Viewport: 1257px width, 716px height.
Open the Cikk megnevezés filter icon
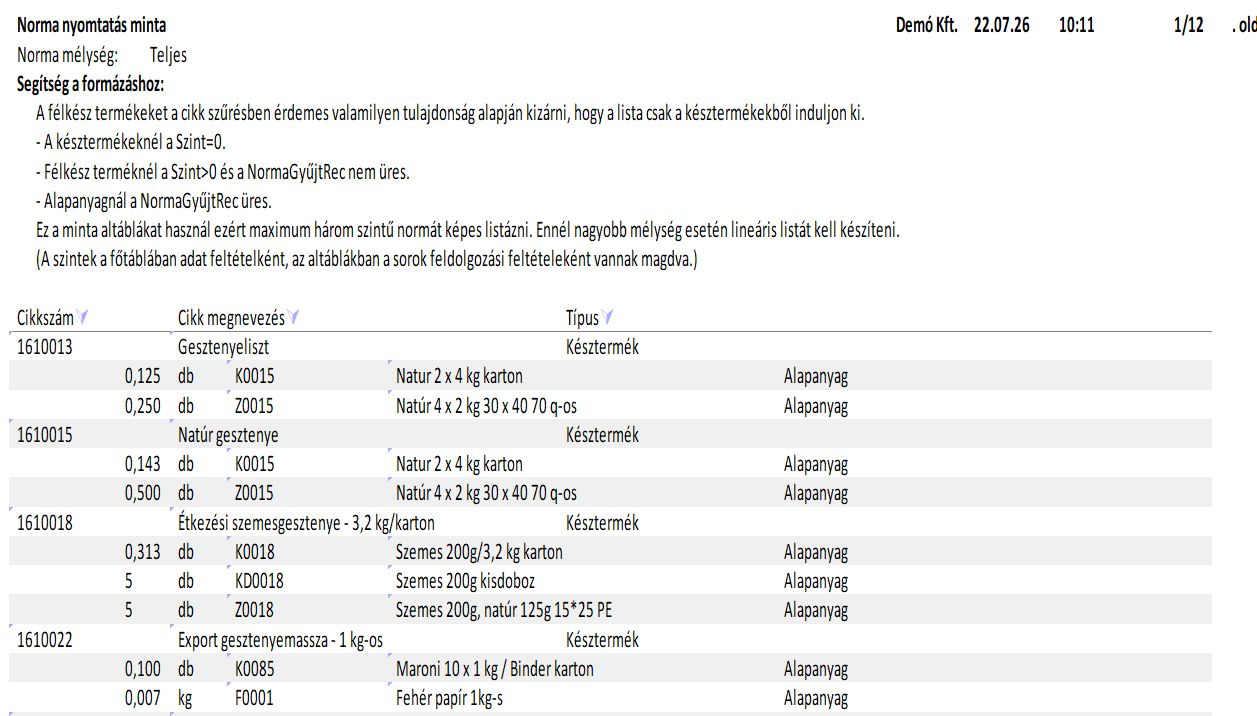(294, 318)
